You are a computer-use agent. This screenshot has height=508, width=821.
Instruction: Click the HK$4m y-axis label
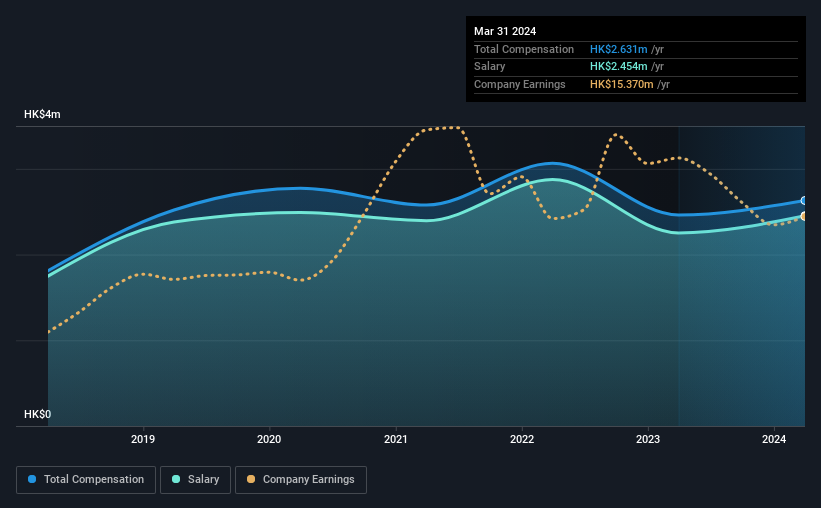point(42,114)
